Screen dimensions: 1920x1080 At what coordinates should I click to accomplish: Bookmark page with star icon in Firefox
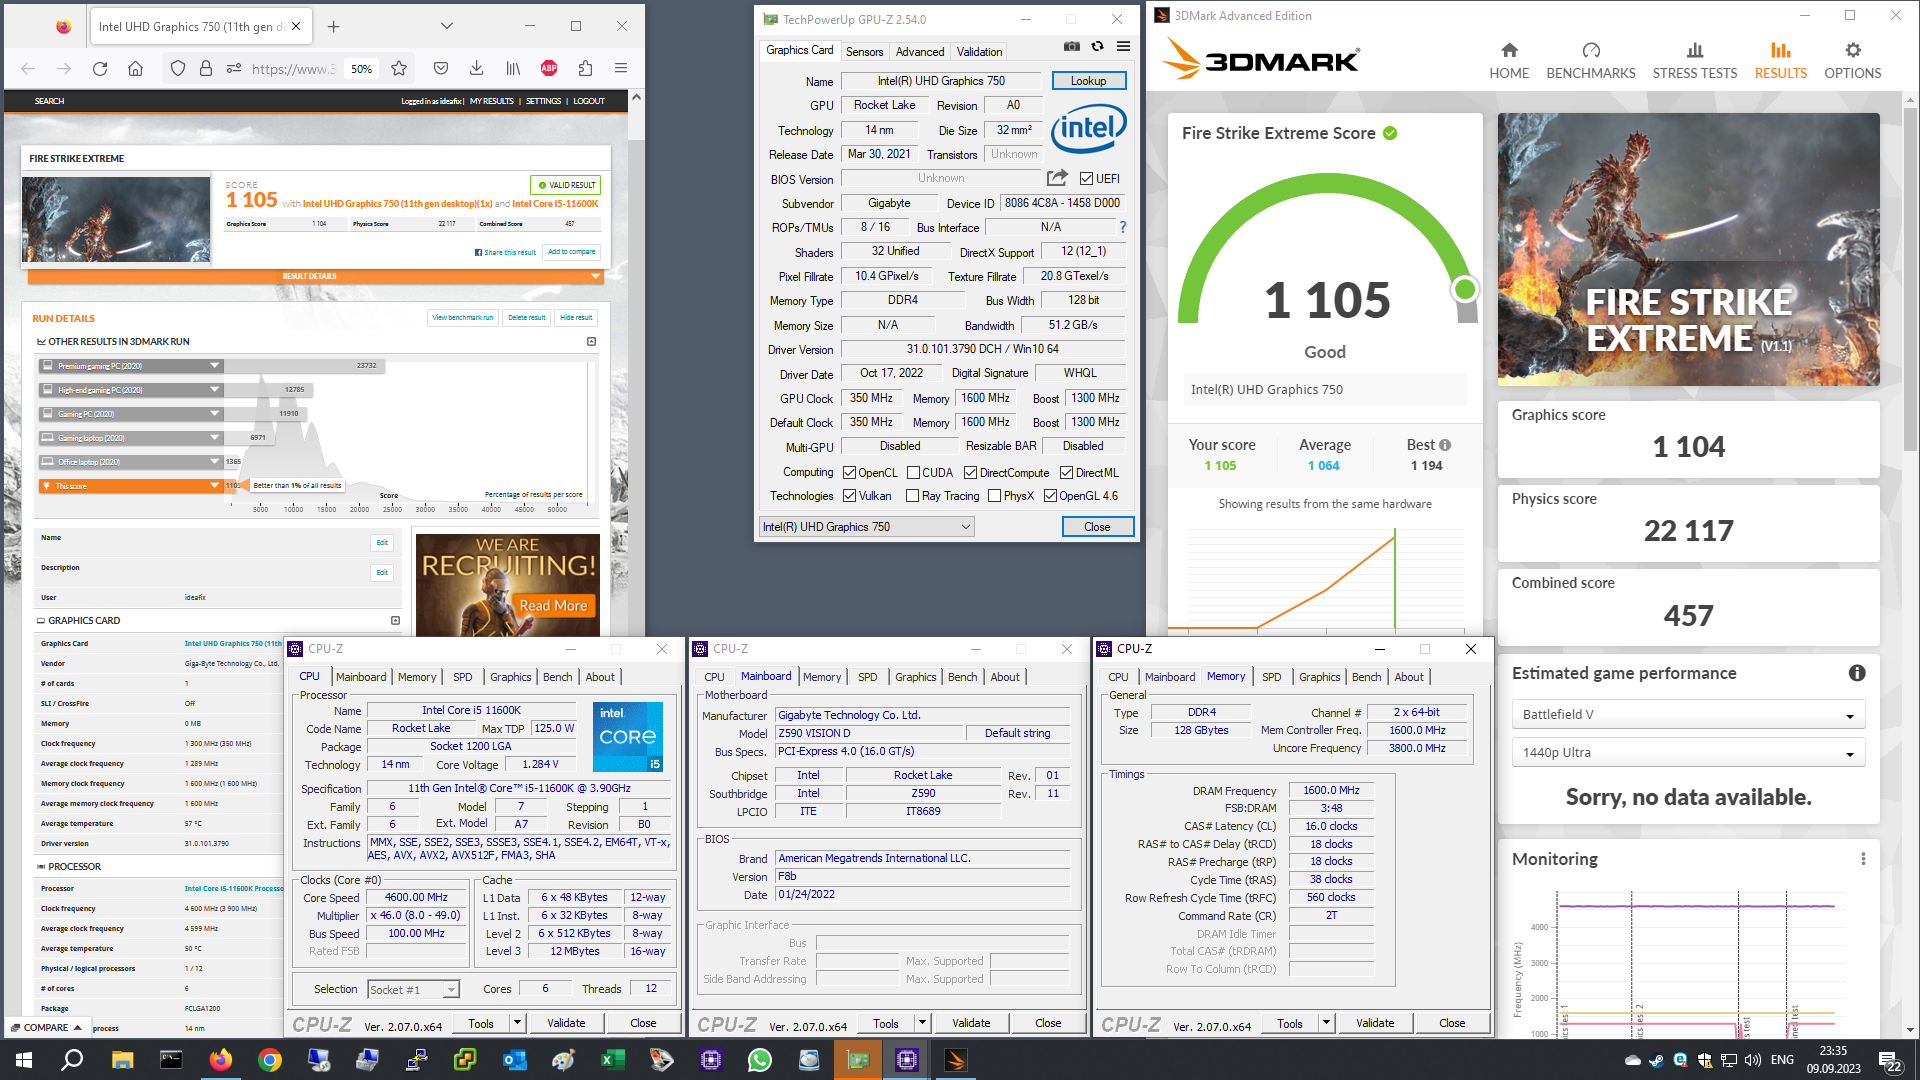click(x=399, y=68)
